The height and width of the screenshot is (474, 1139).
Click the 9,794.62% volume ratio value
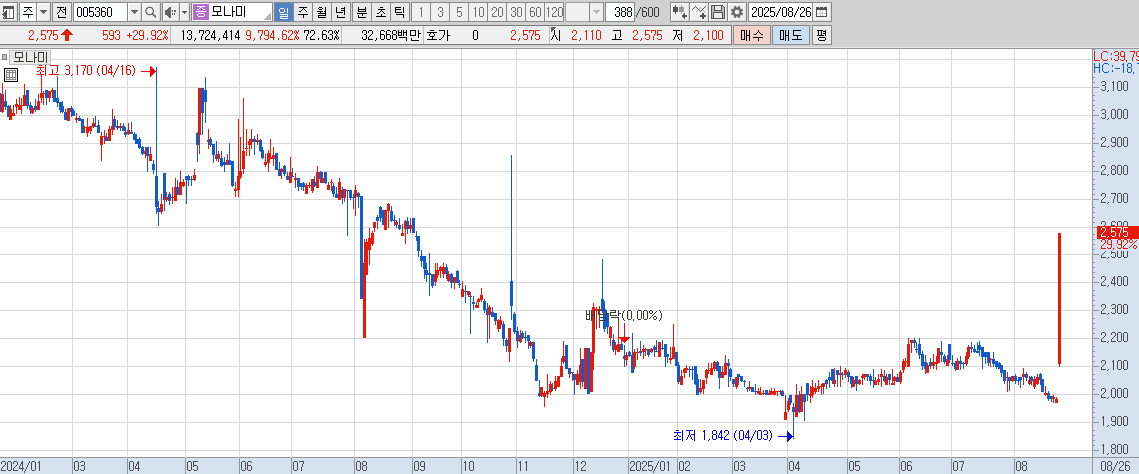tap(272, 35)
